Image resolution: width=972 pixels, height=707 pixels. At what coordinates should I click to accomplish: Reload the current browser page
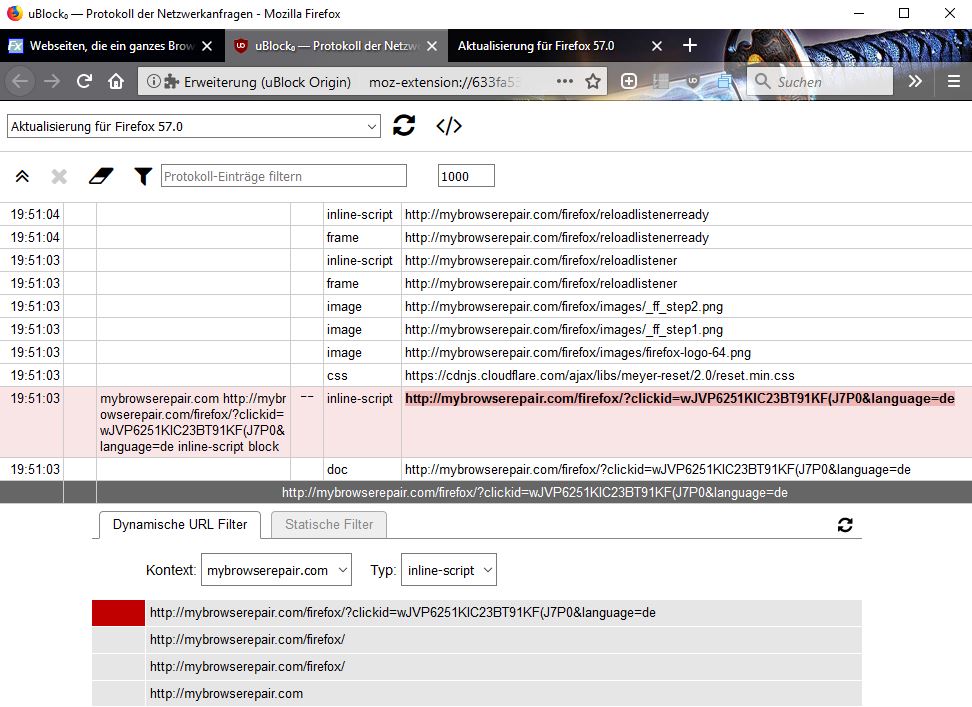(x=84, y=81)
